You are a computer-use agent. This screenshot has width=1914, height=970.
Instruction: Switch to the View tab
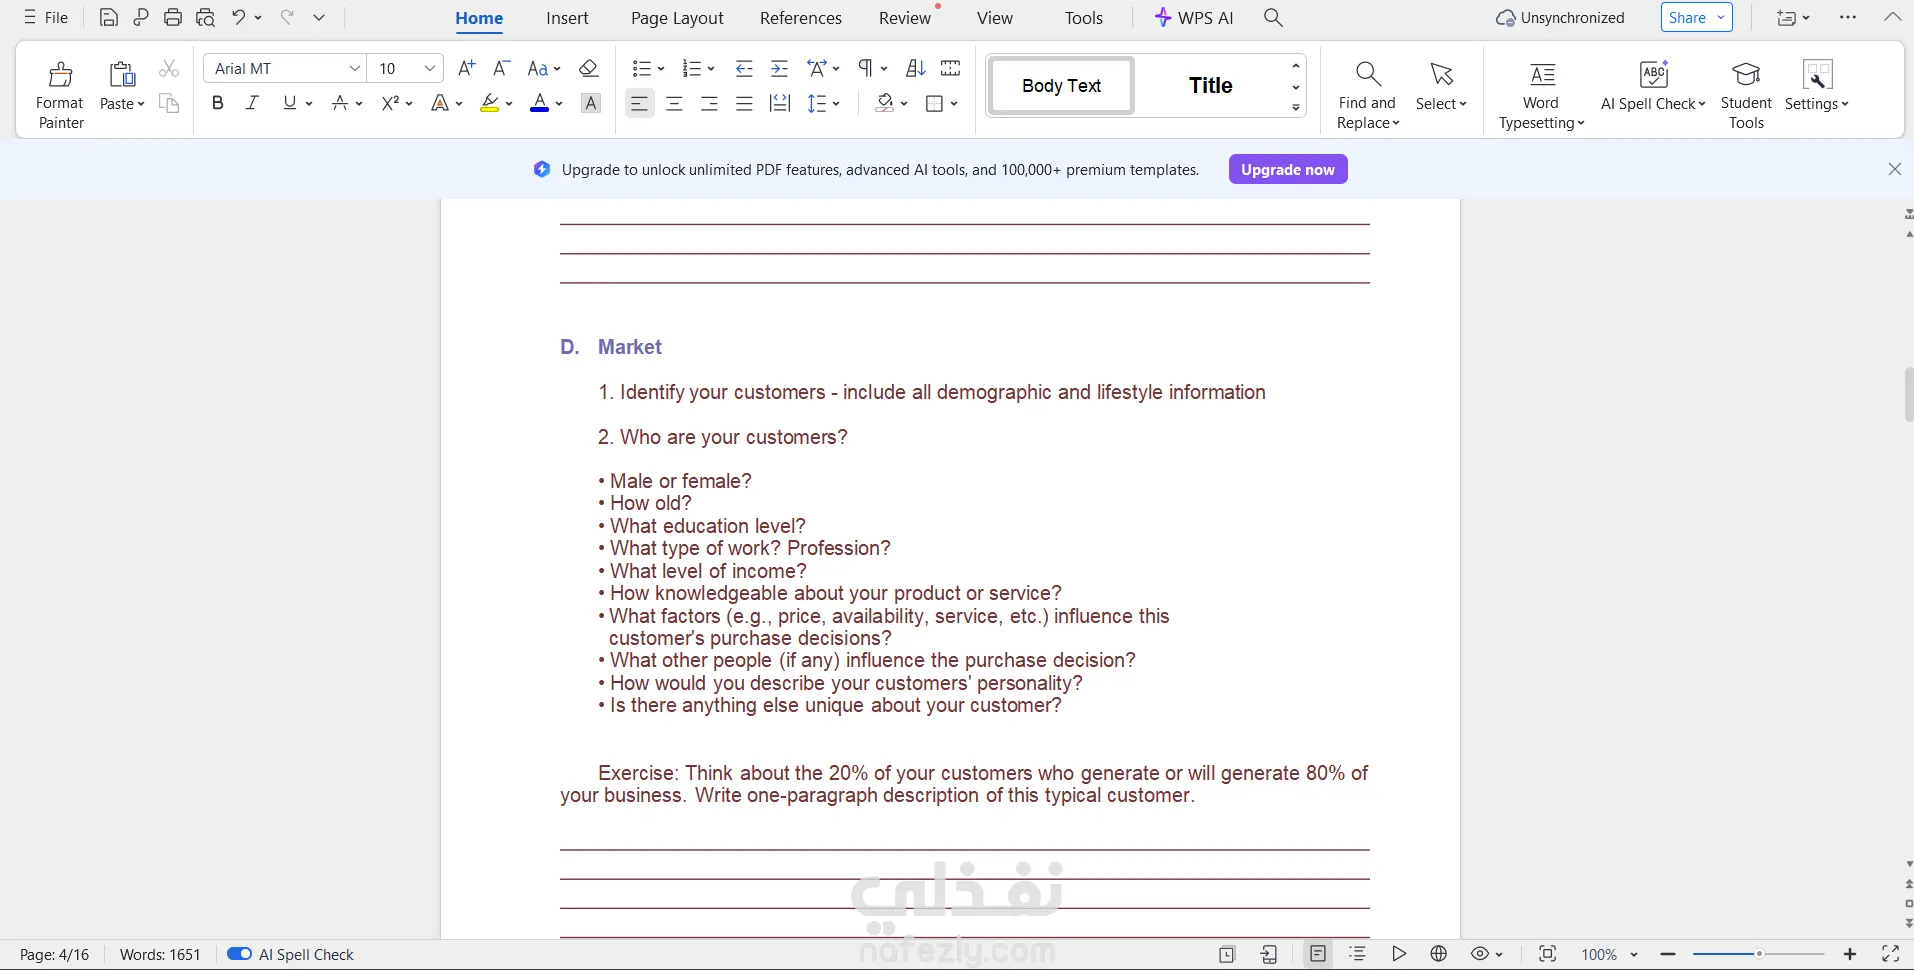coord(995,18)
